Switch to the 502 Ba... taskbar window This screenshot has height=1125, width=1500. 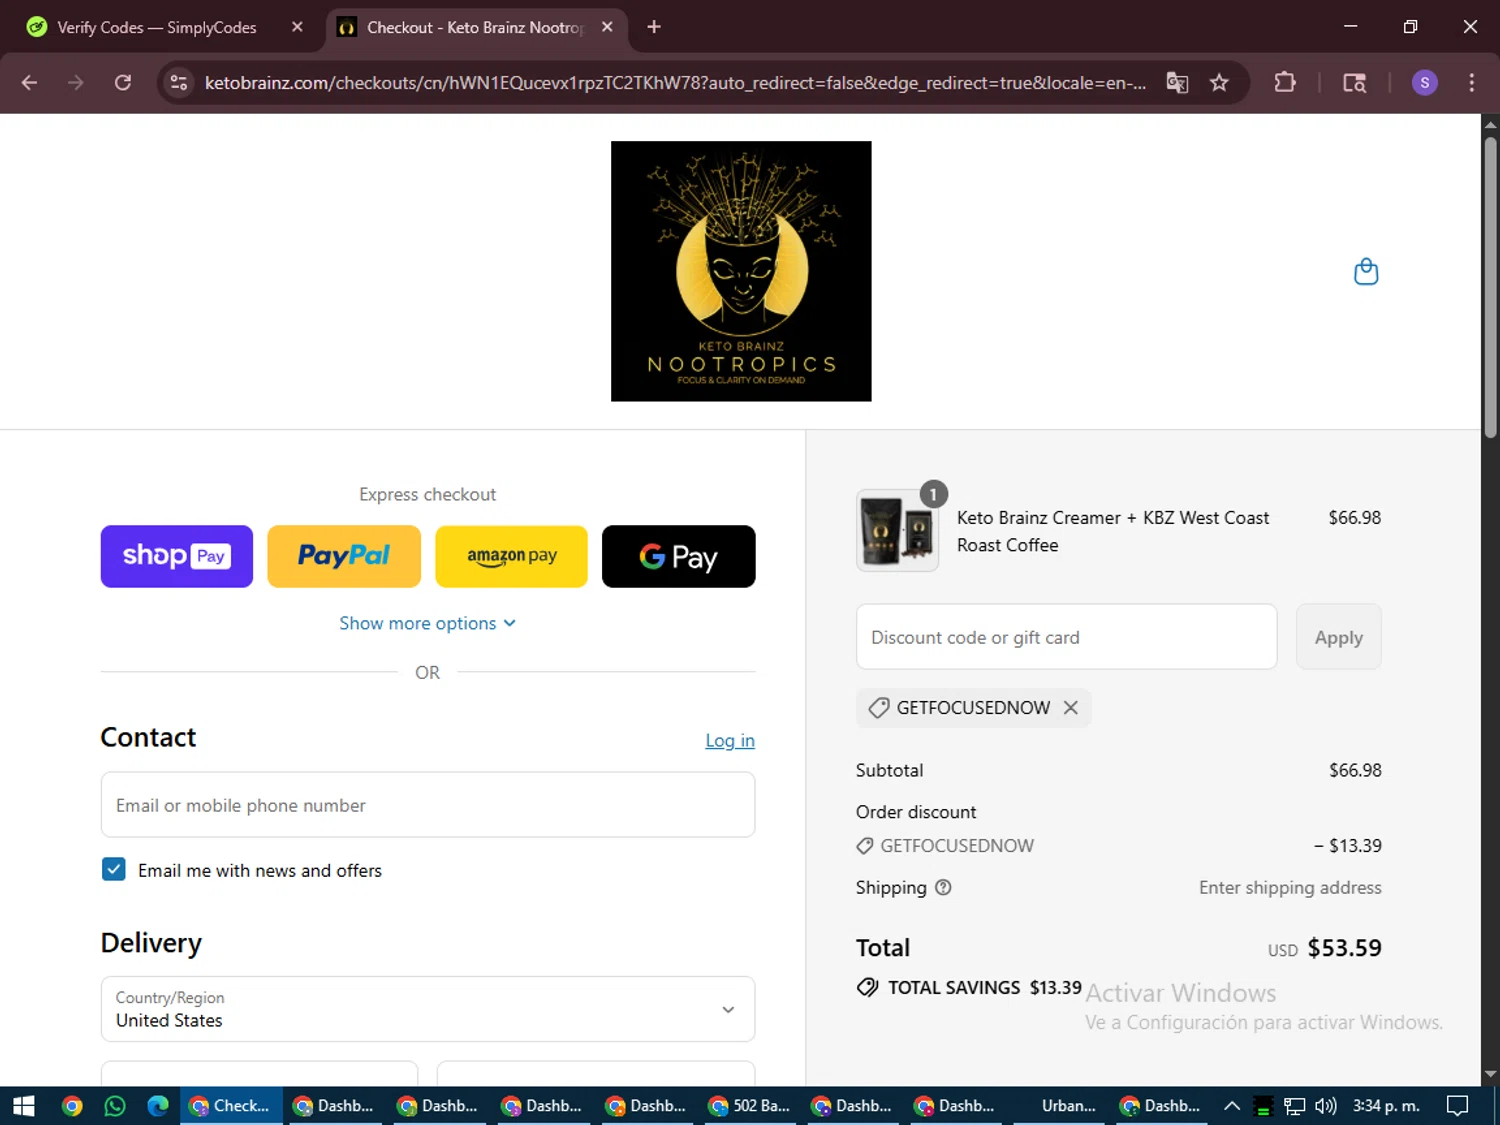click(750, 1106)
